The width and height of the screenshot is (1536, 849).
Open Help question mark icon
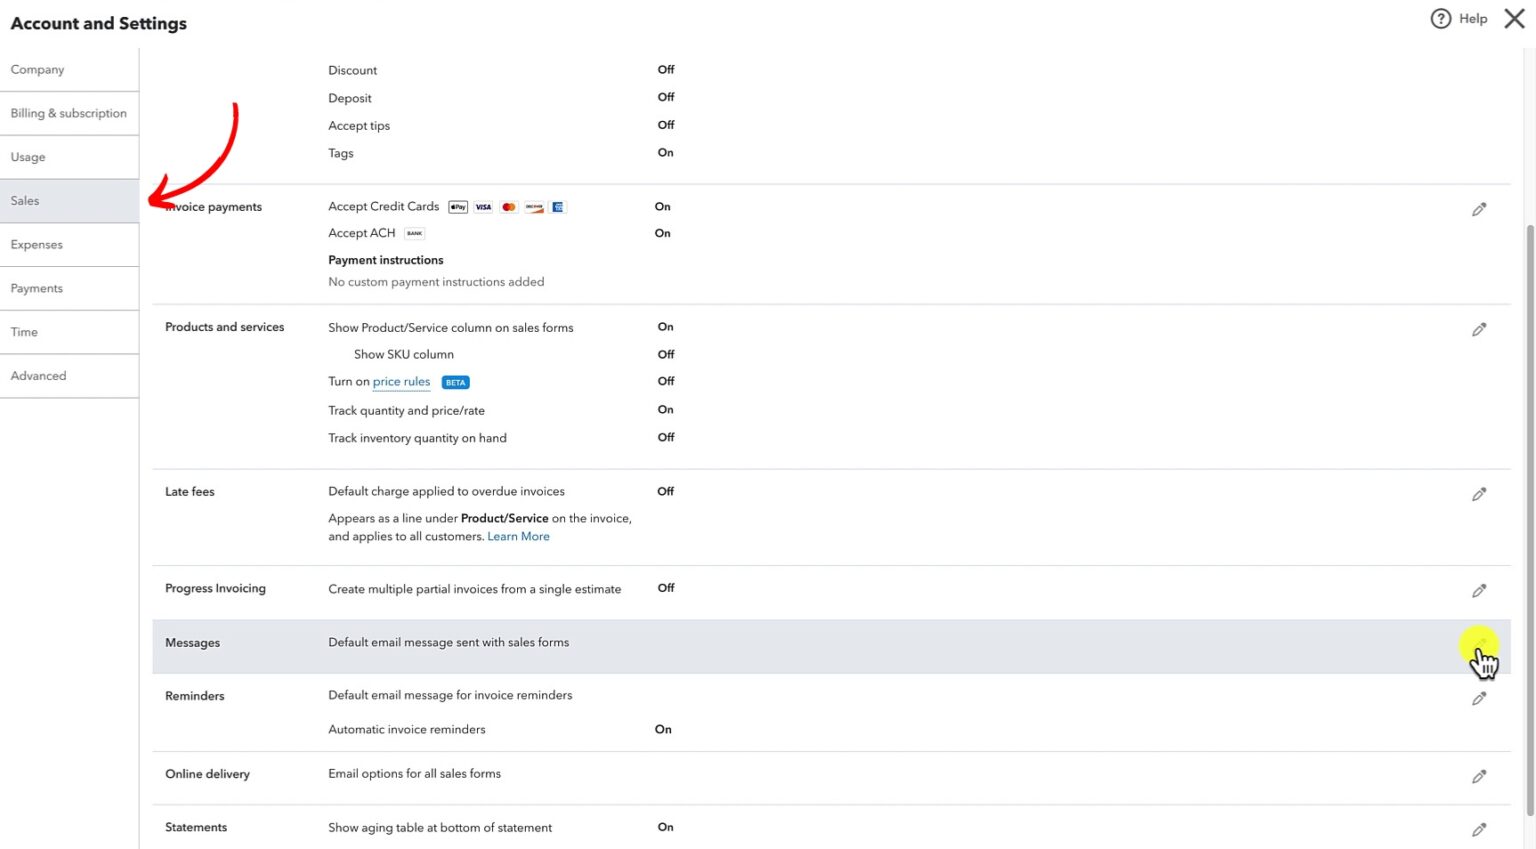[1440, 19]
